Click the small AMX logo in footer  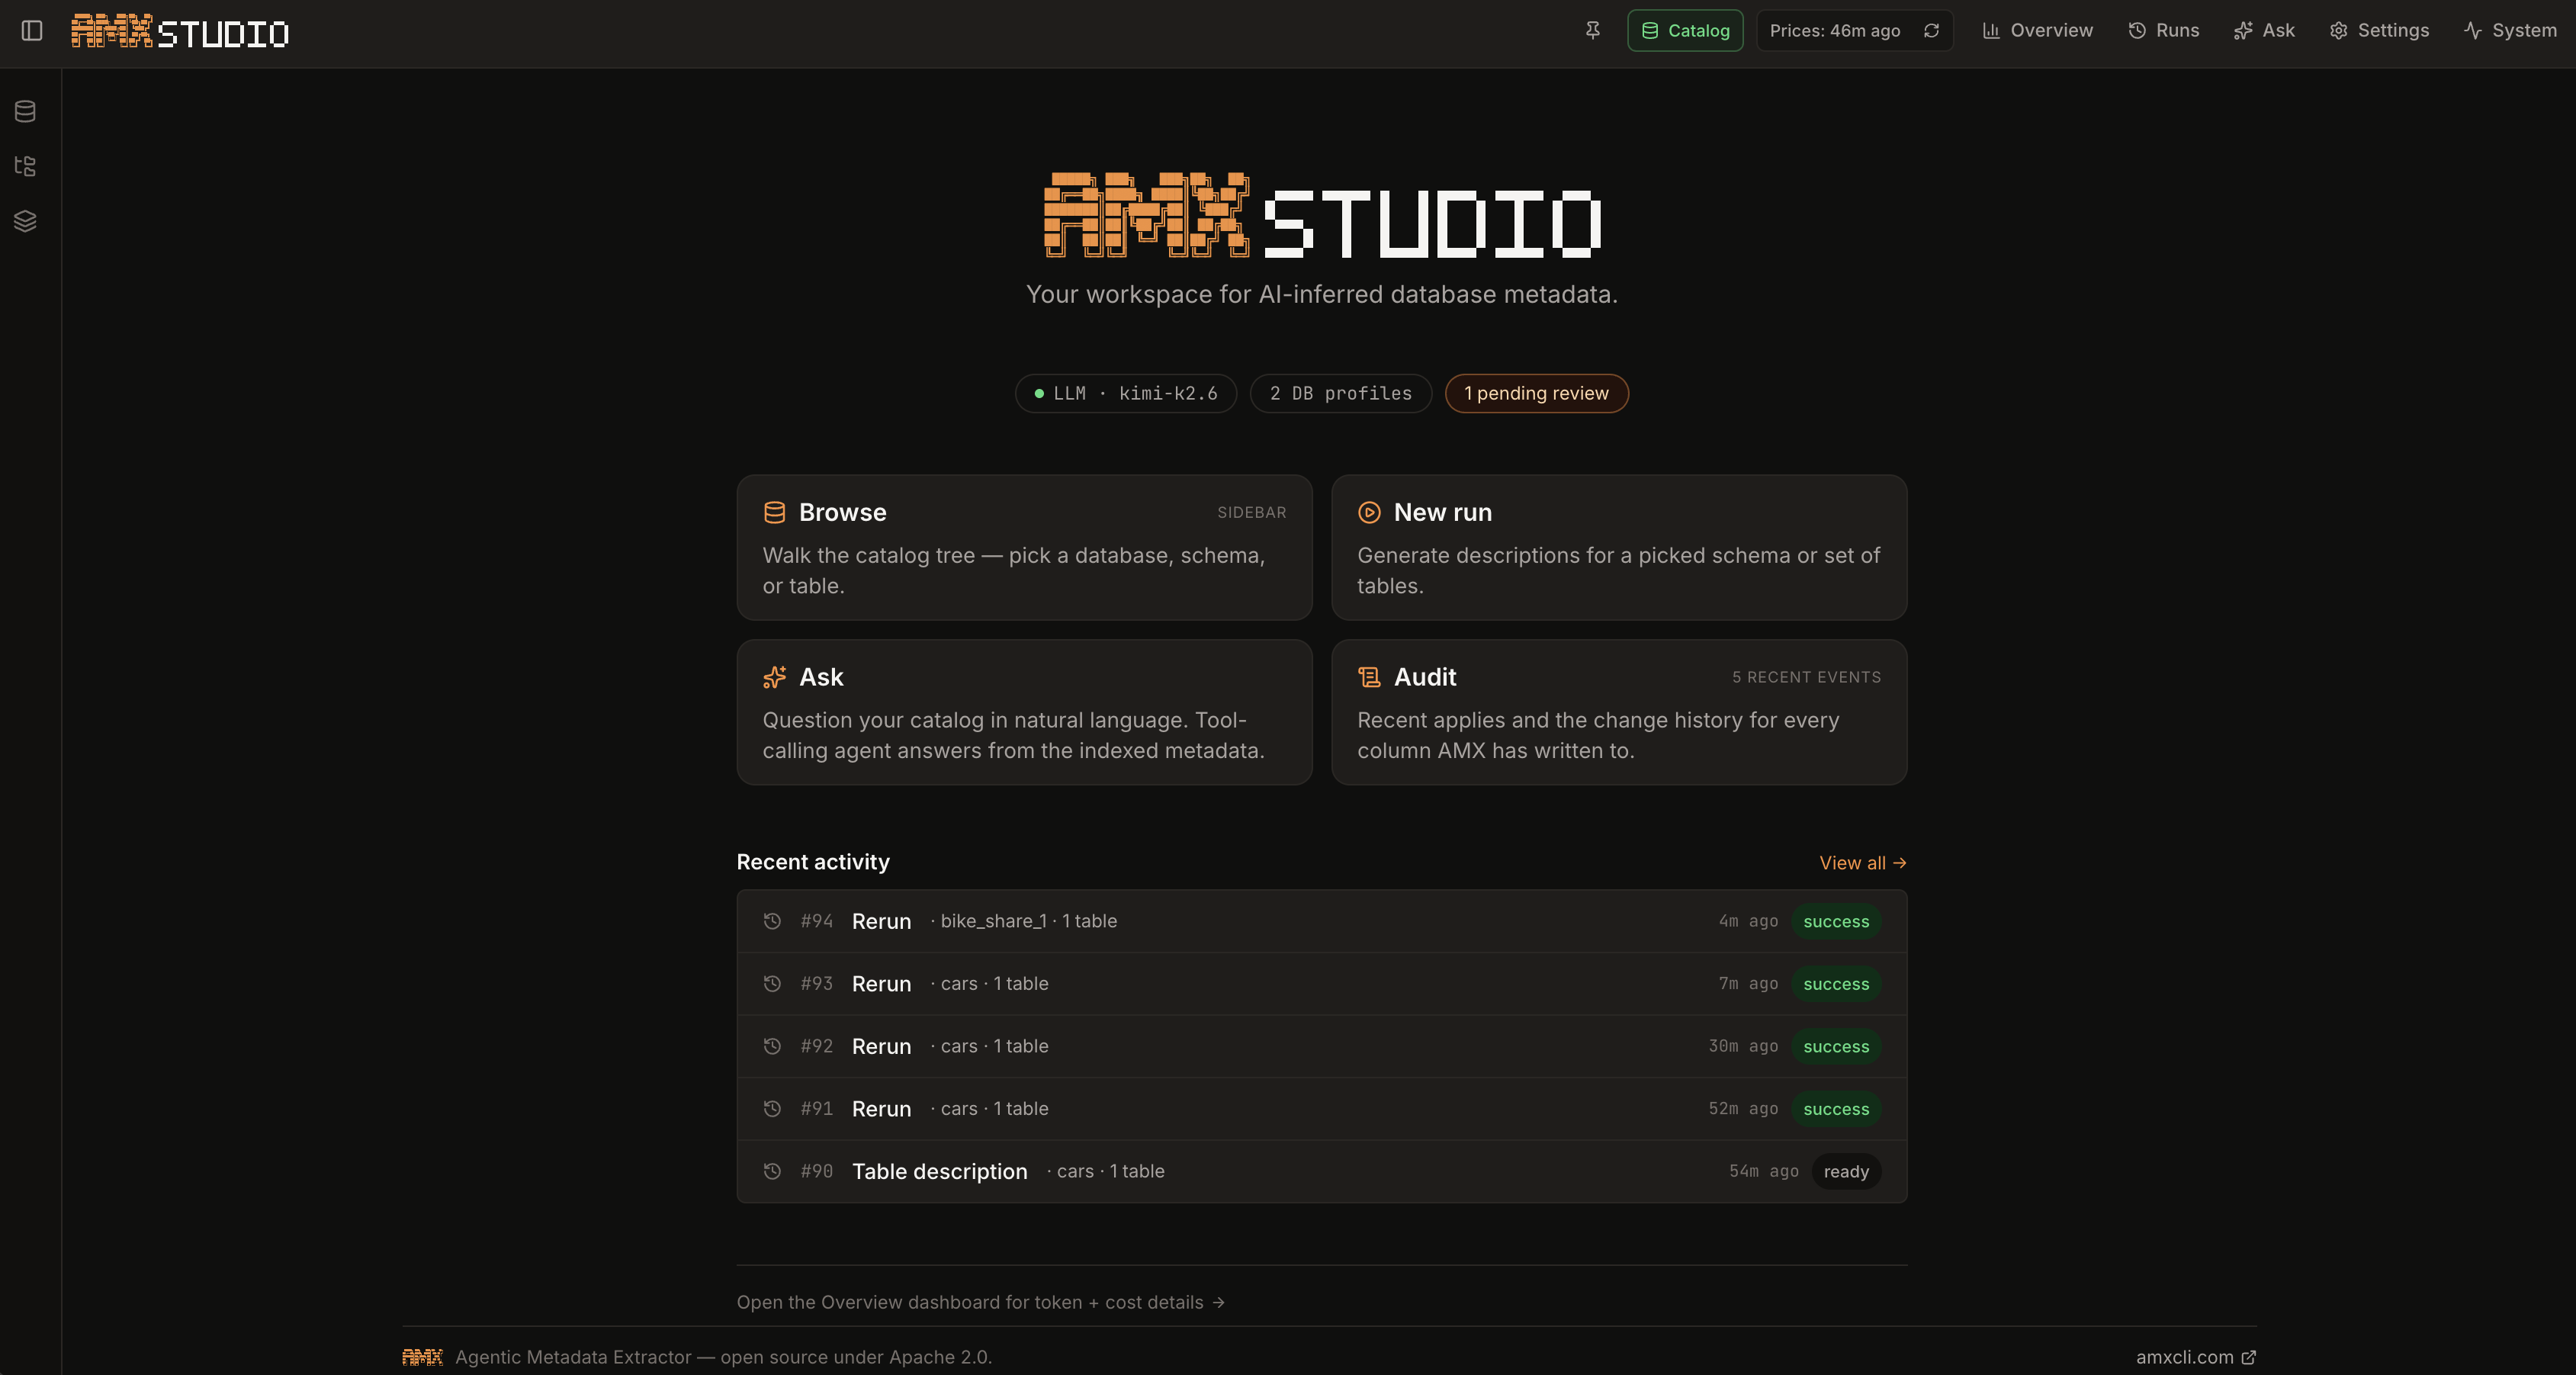coord(422,1357)
